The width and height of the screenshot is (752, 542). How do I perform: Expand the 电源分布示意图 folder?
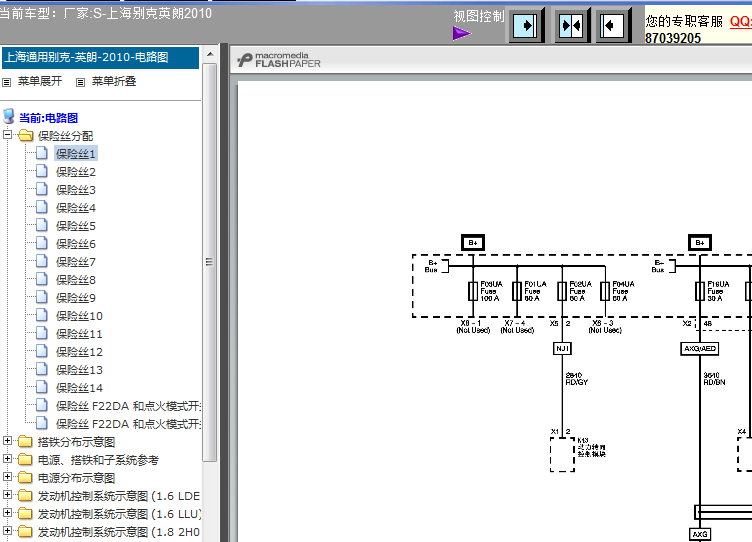(x=7, y=477)
